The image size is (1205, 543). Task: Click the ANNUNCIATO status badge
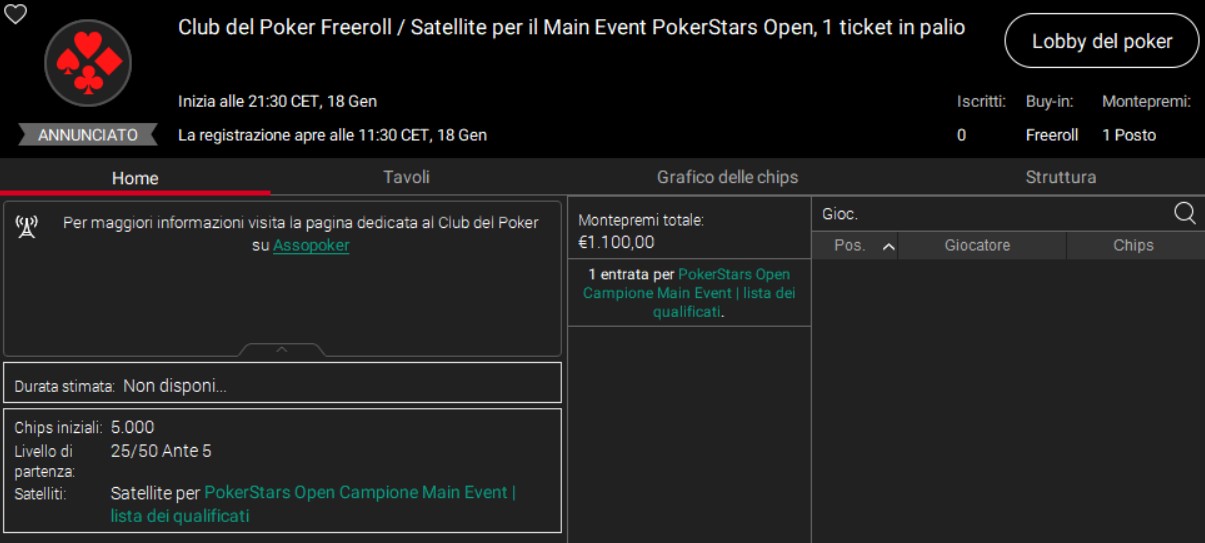[x=88, y=135]
